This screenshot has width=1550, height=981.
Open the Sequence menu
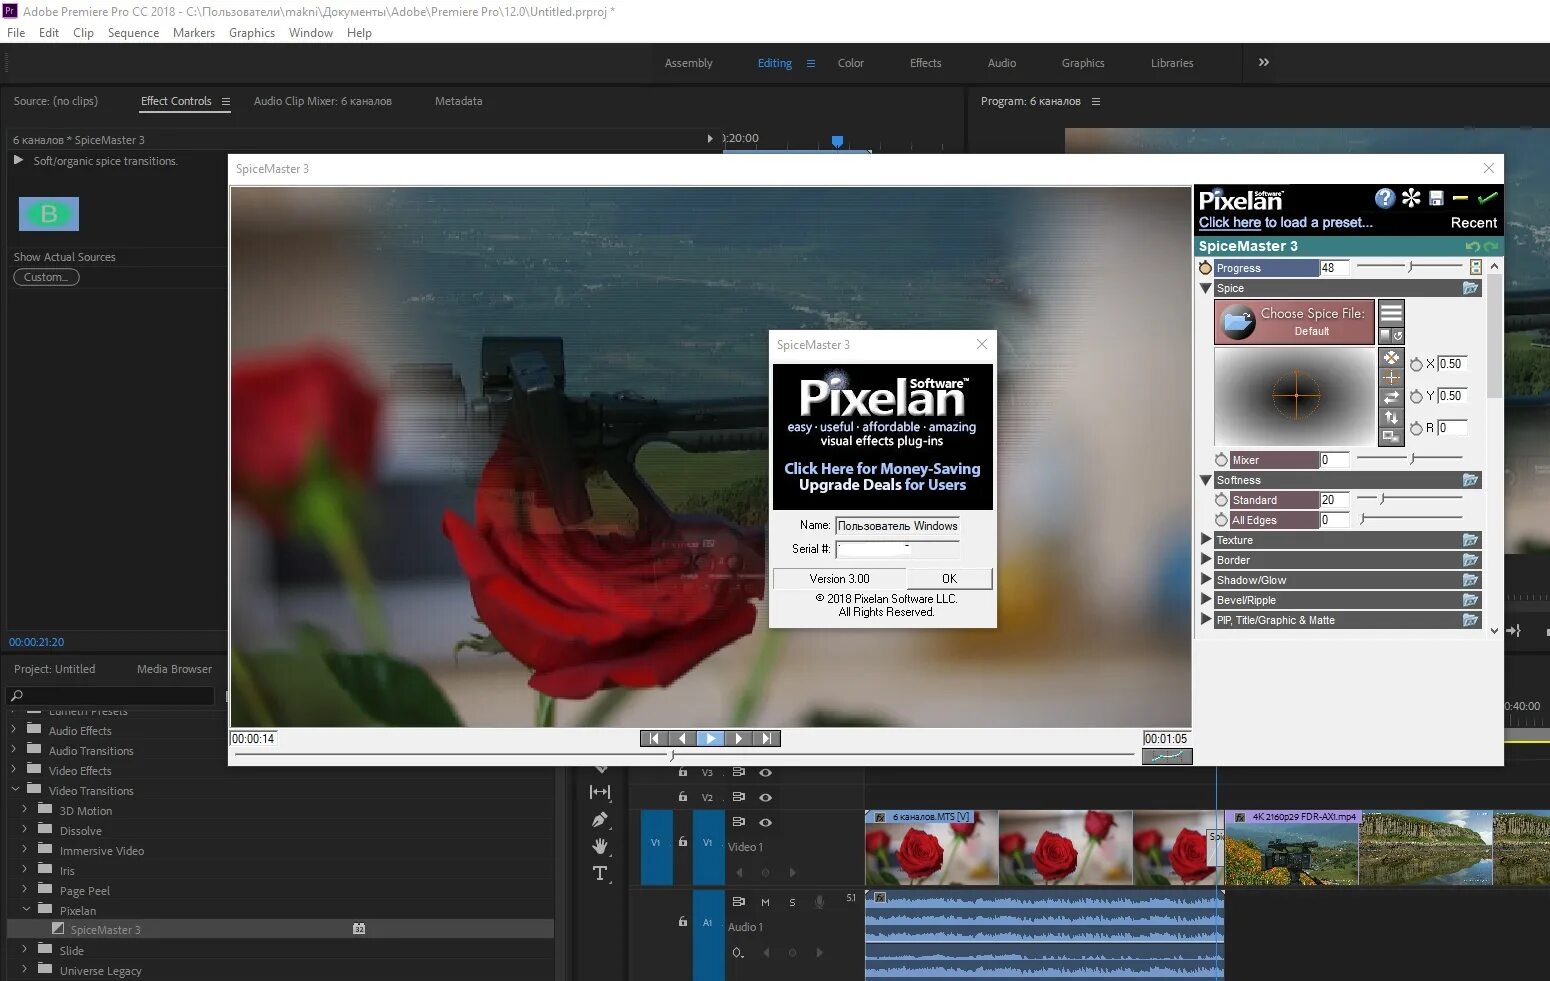click(x=133, y=33)
